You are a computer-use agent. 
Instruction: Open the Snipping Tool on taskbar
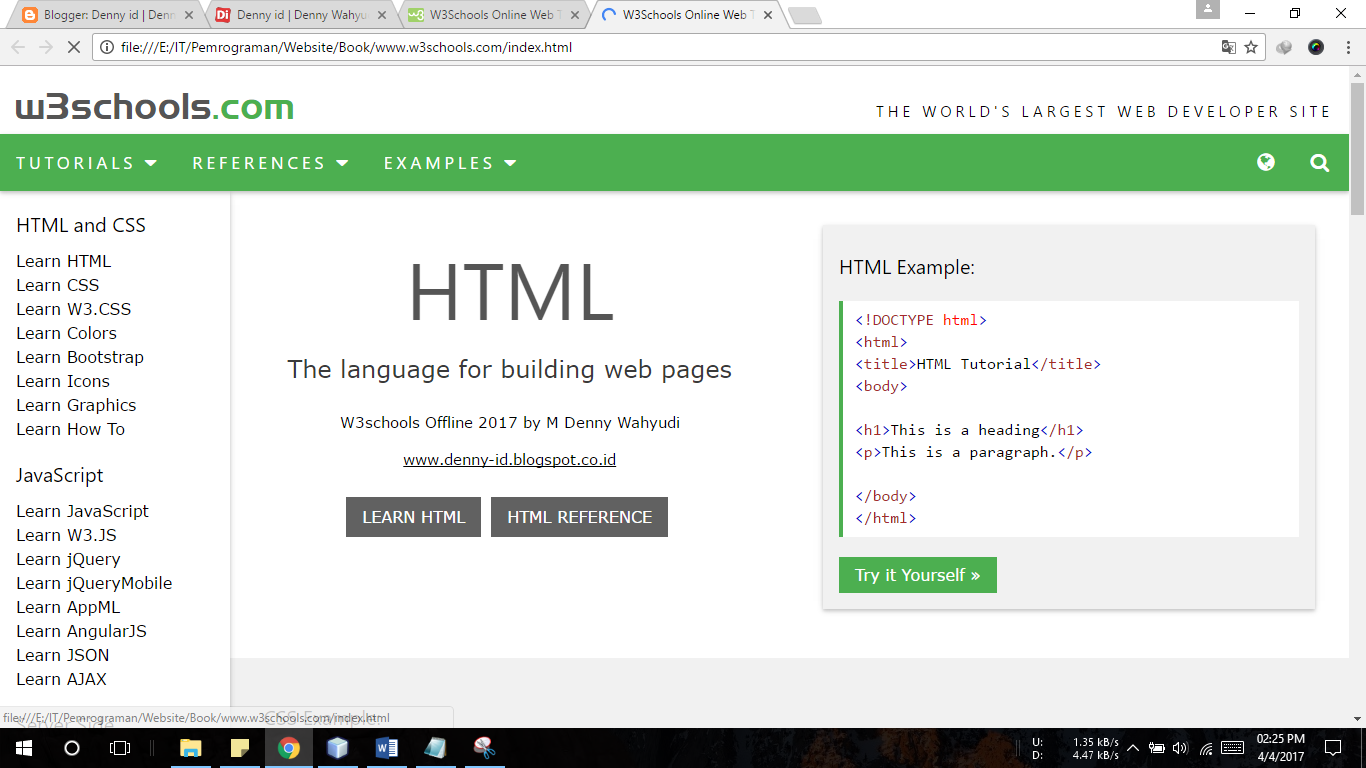[485, 748]
